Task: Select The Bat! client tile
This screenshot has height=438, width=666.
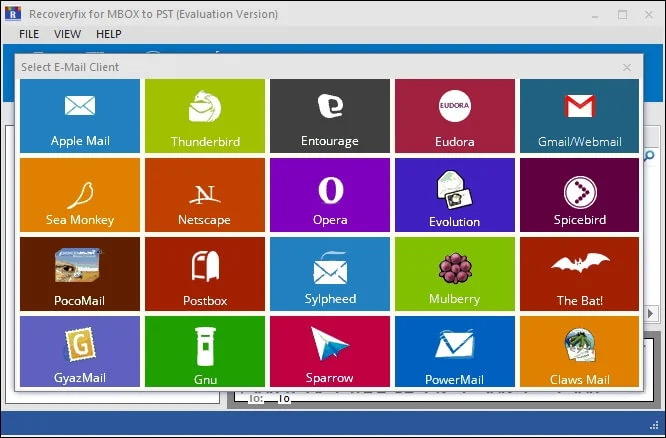Action: click(579, 274)
